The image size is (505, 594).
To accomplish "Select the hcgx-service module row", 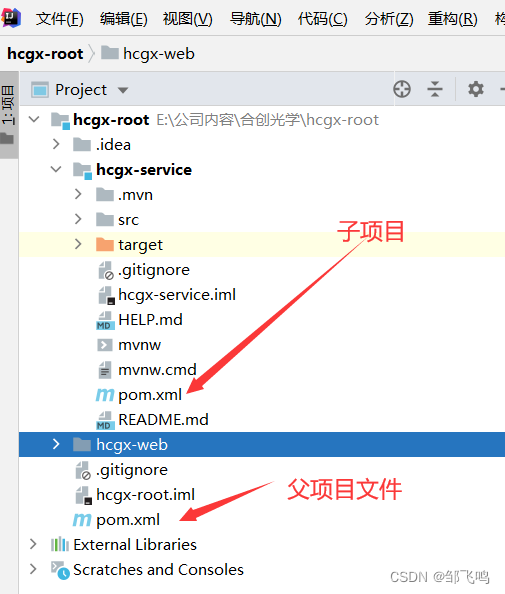I will pyautogui.click(x=262, y=169).
